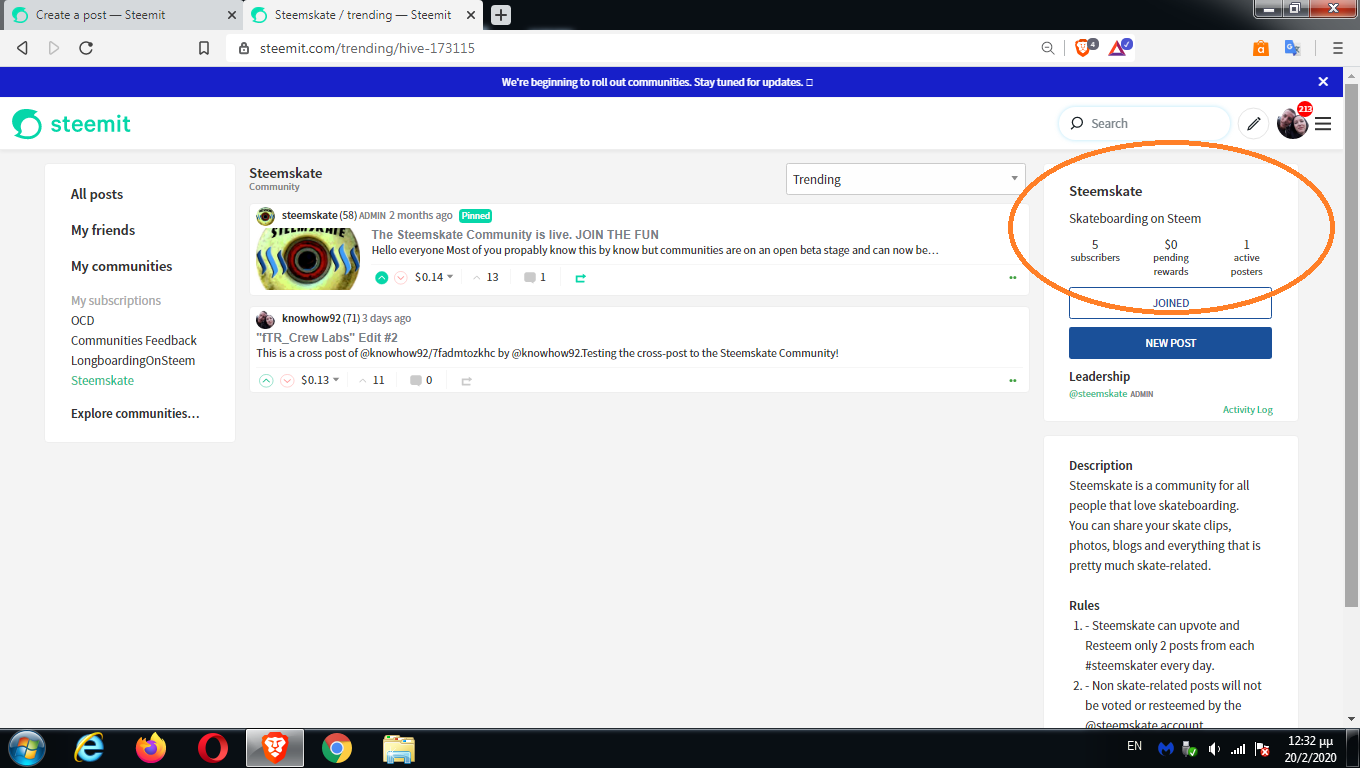This screenshot has width=1360, height=768.
Task: Click the Steemit logo
Action: pyautogui.click(x=71, y=124)
